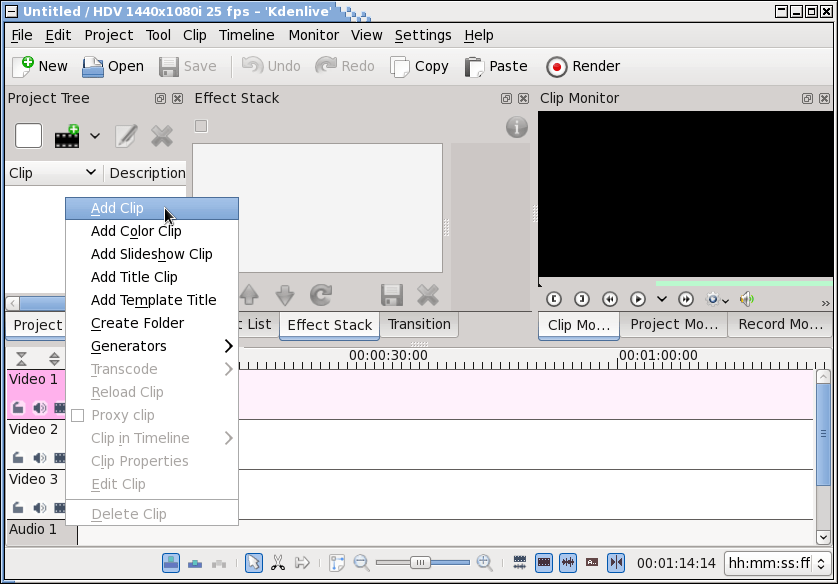Image resolution: width=838 pixels, height=584 pixels.
Task: Click the zoom in magnifier icon
Action: point(485,563)
